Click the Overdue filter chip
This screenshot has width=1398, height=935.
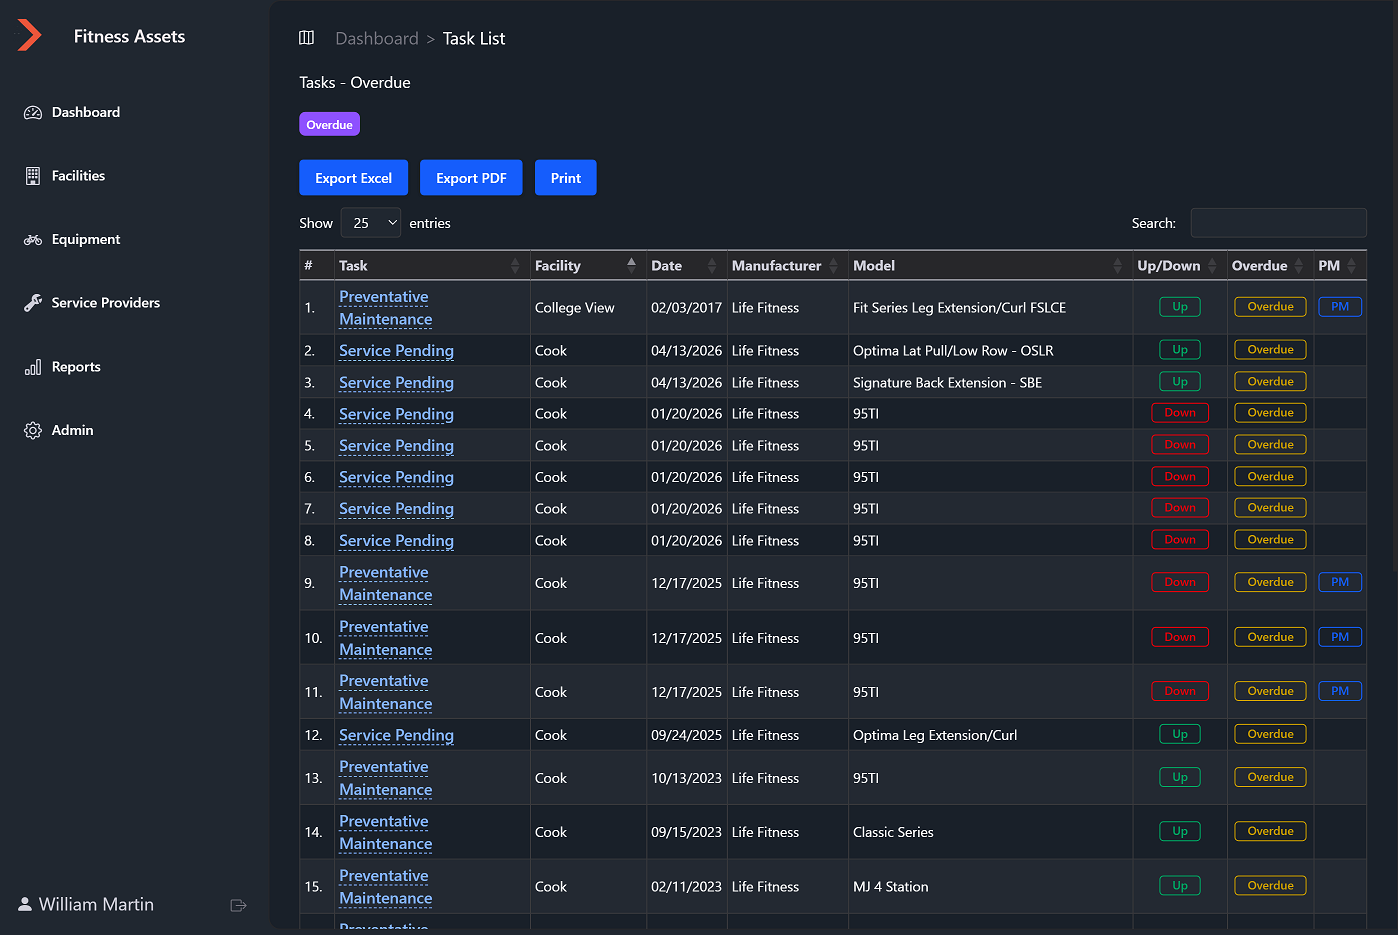(329, 123)
